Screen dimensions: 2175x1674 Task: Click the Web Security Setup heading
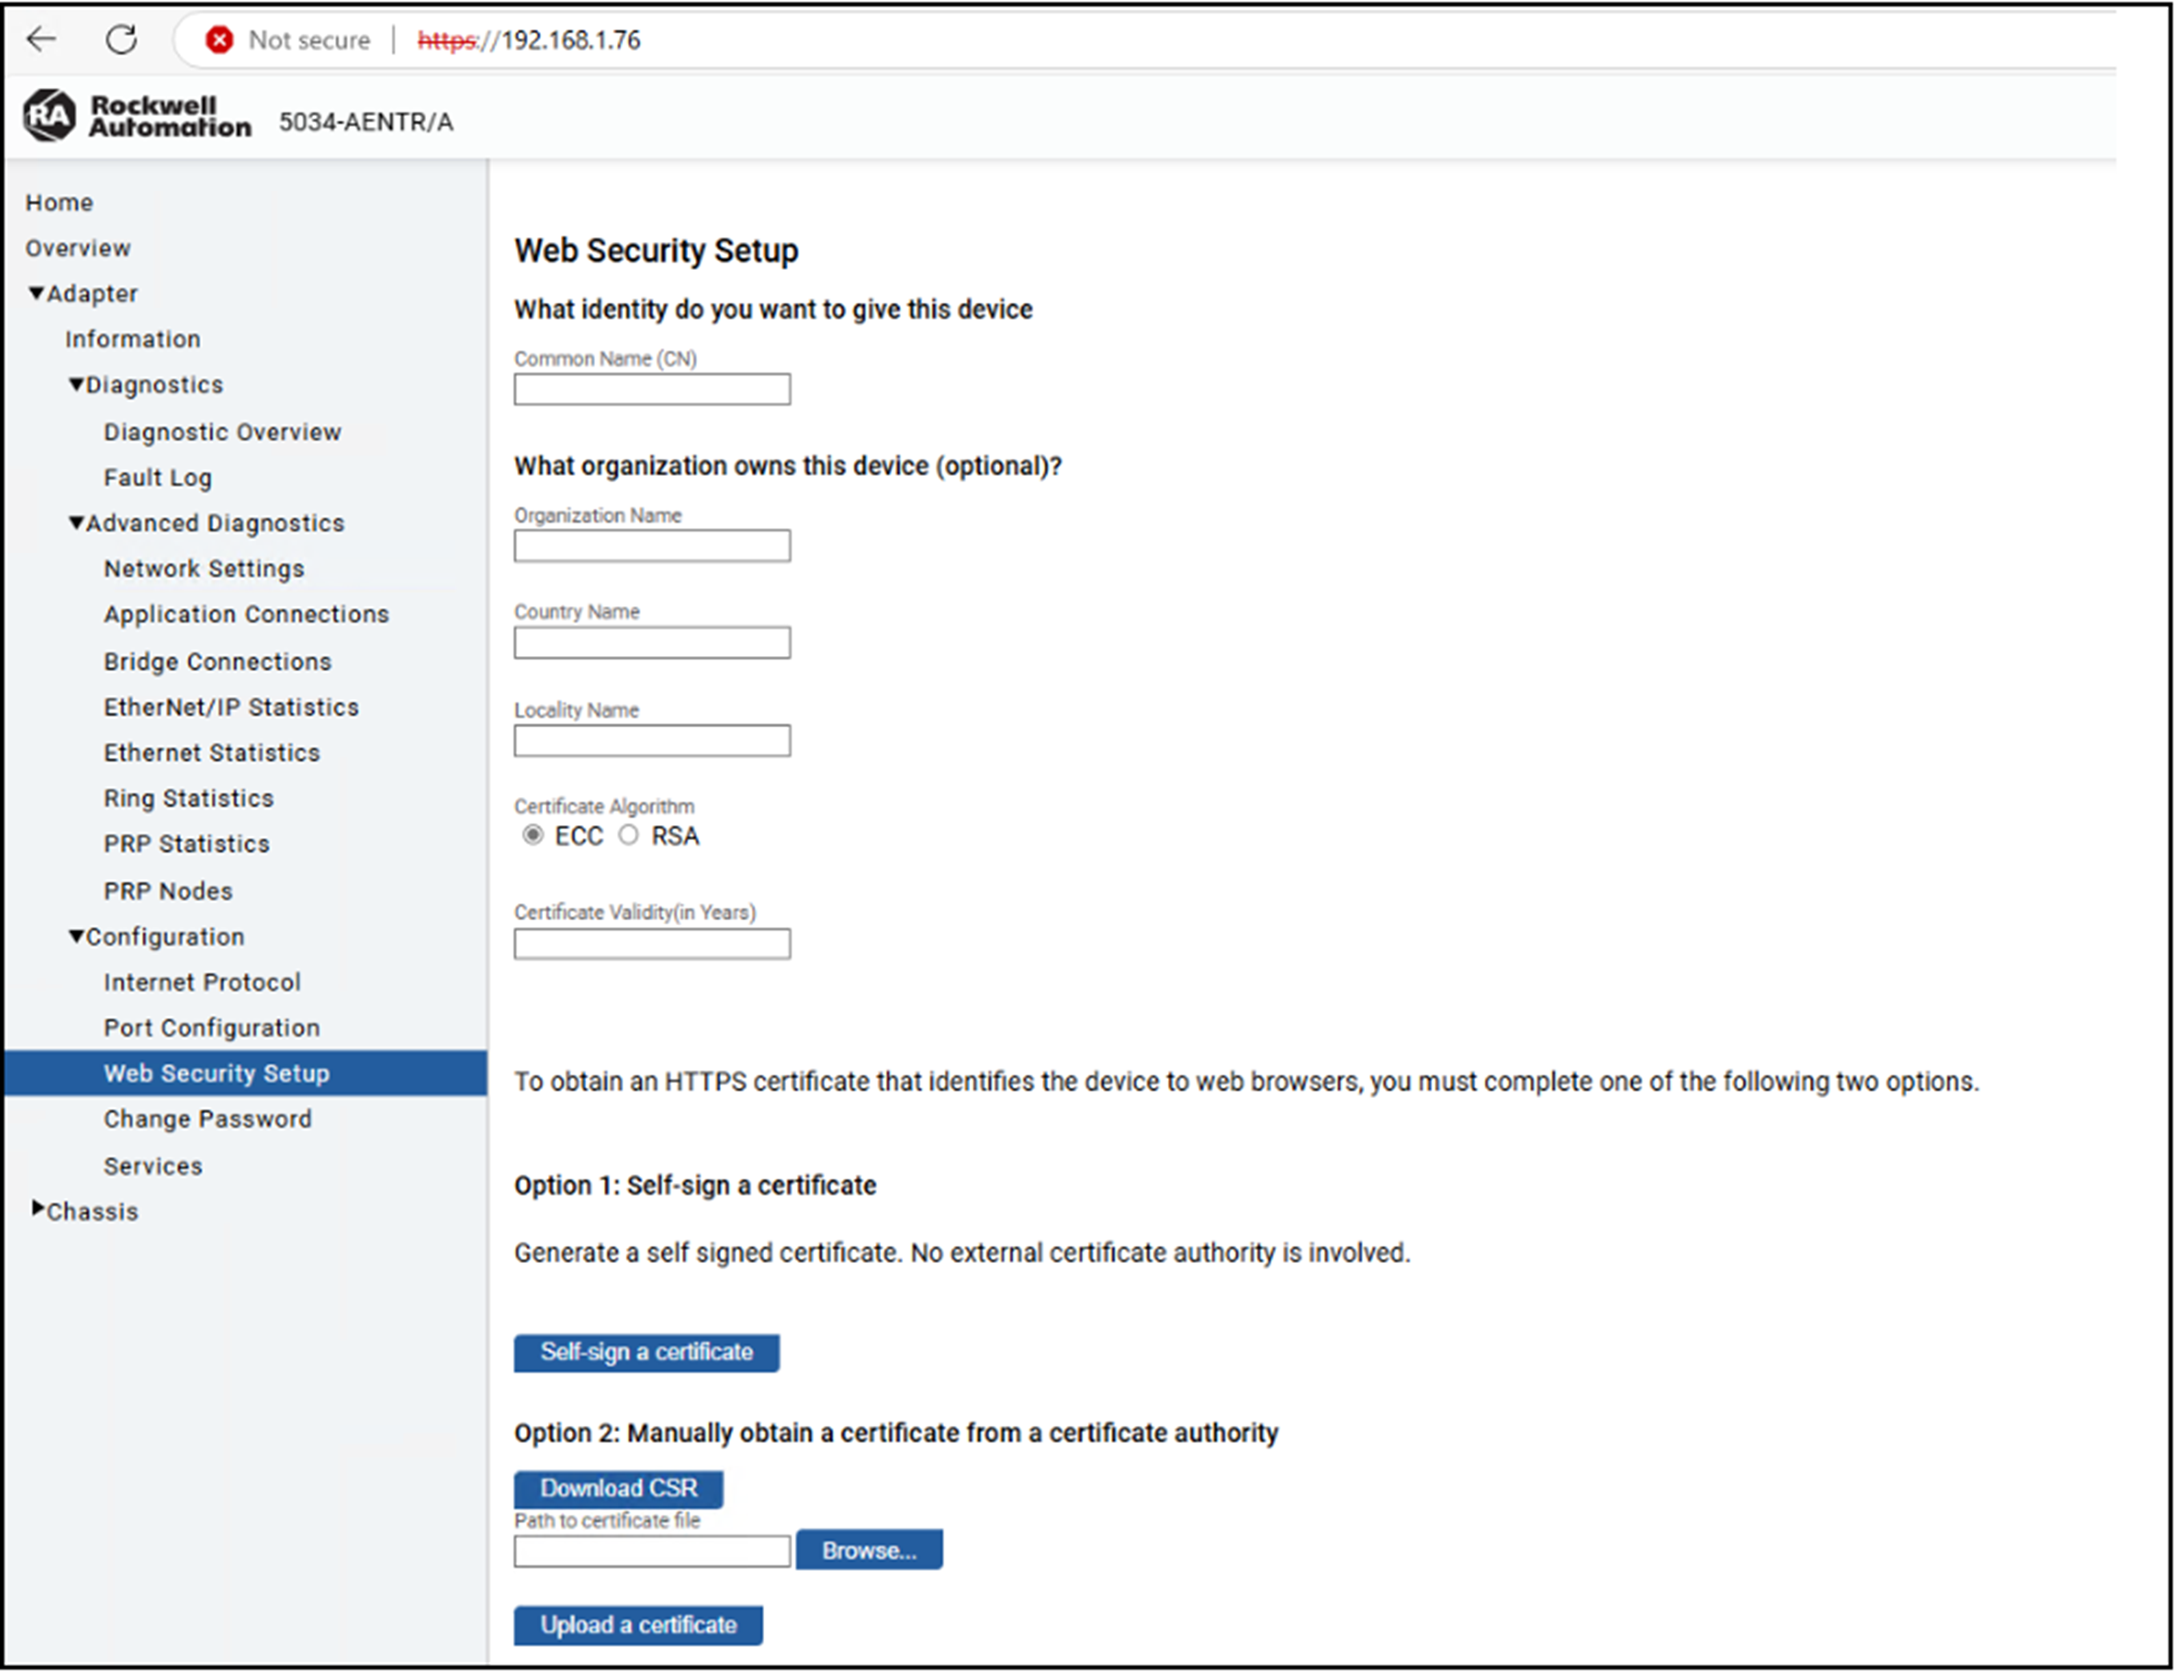656,250
